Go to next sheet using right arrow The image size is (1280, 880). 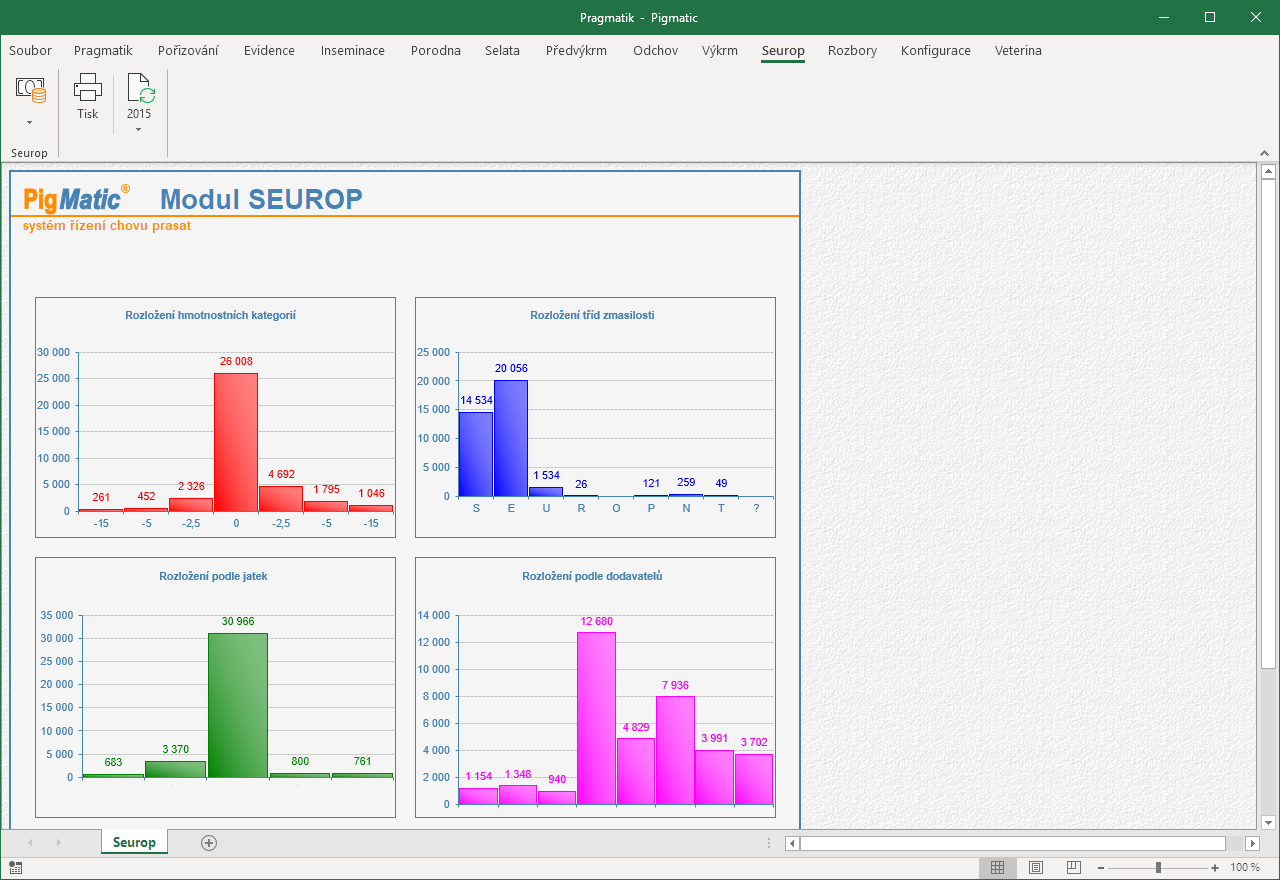(58, 843)
